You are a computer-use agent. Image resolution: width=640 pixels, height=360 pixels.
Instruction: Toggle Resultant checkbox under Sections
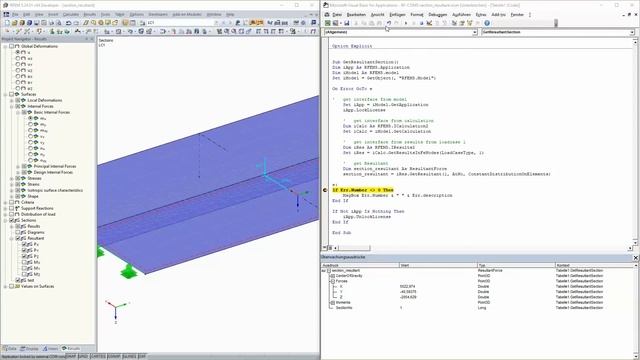pyautogui.click(x=18, y=238)
